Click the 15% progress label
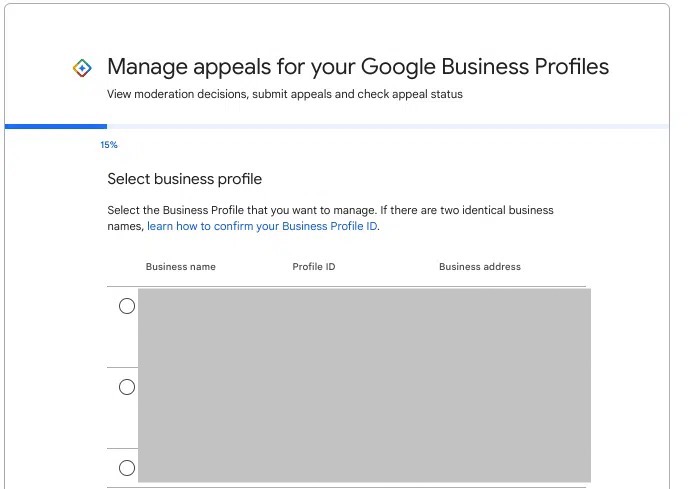 109,145
